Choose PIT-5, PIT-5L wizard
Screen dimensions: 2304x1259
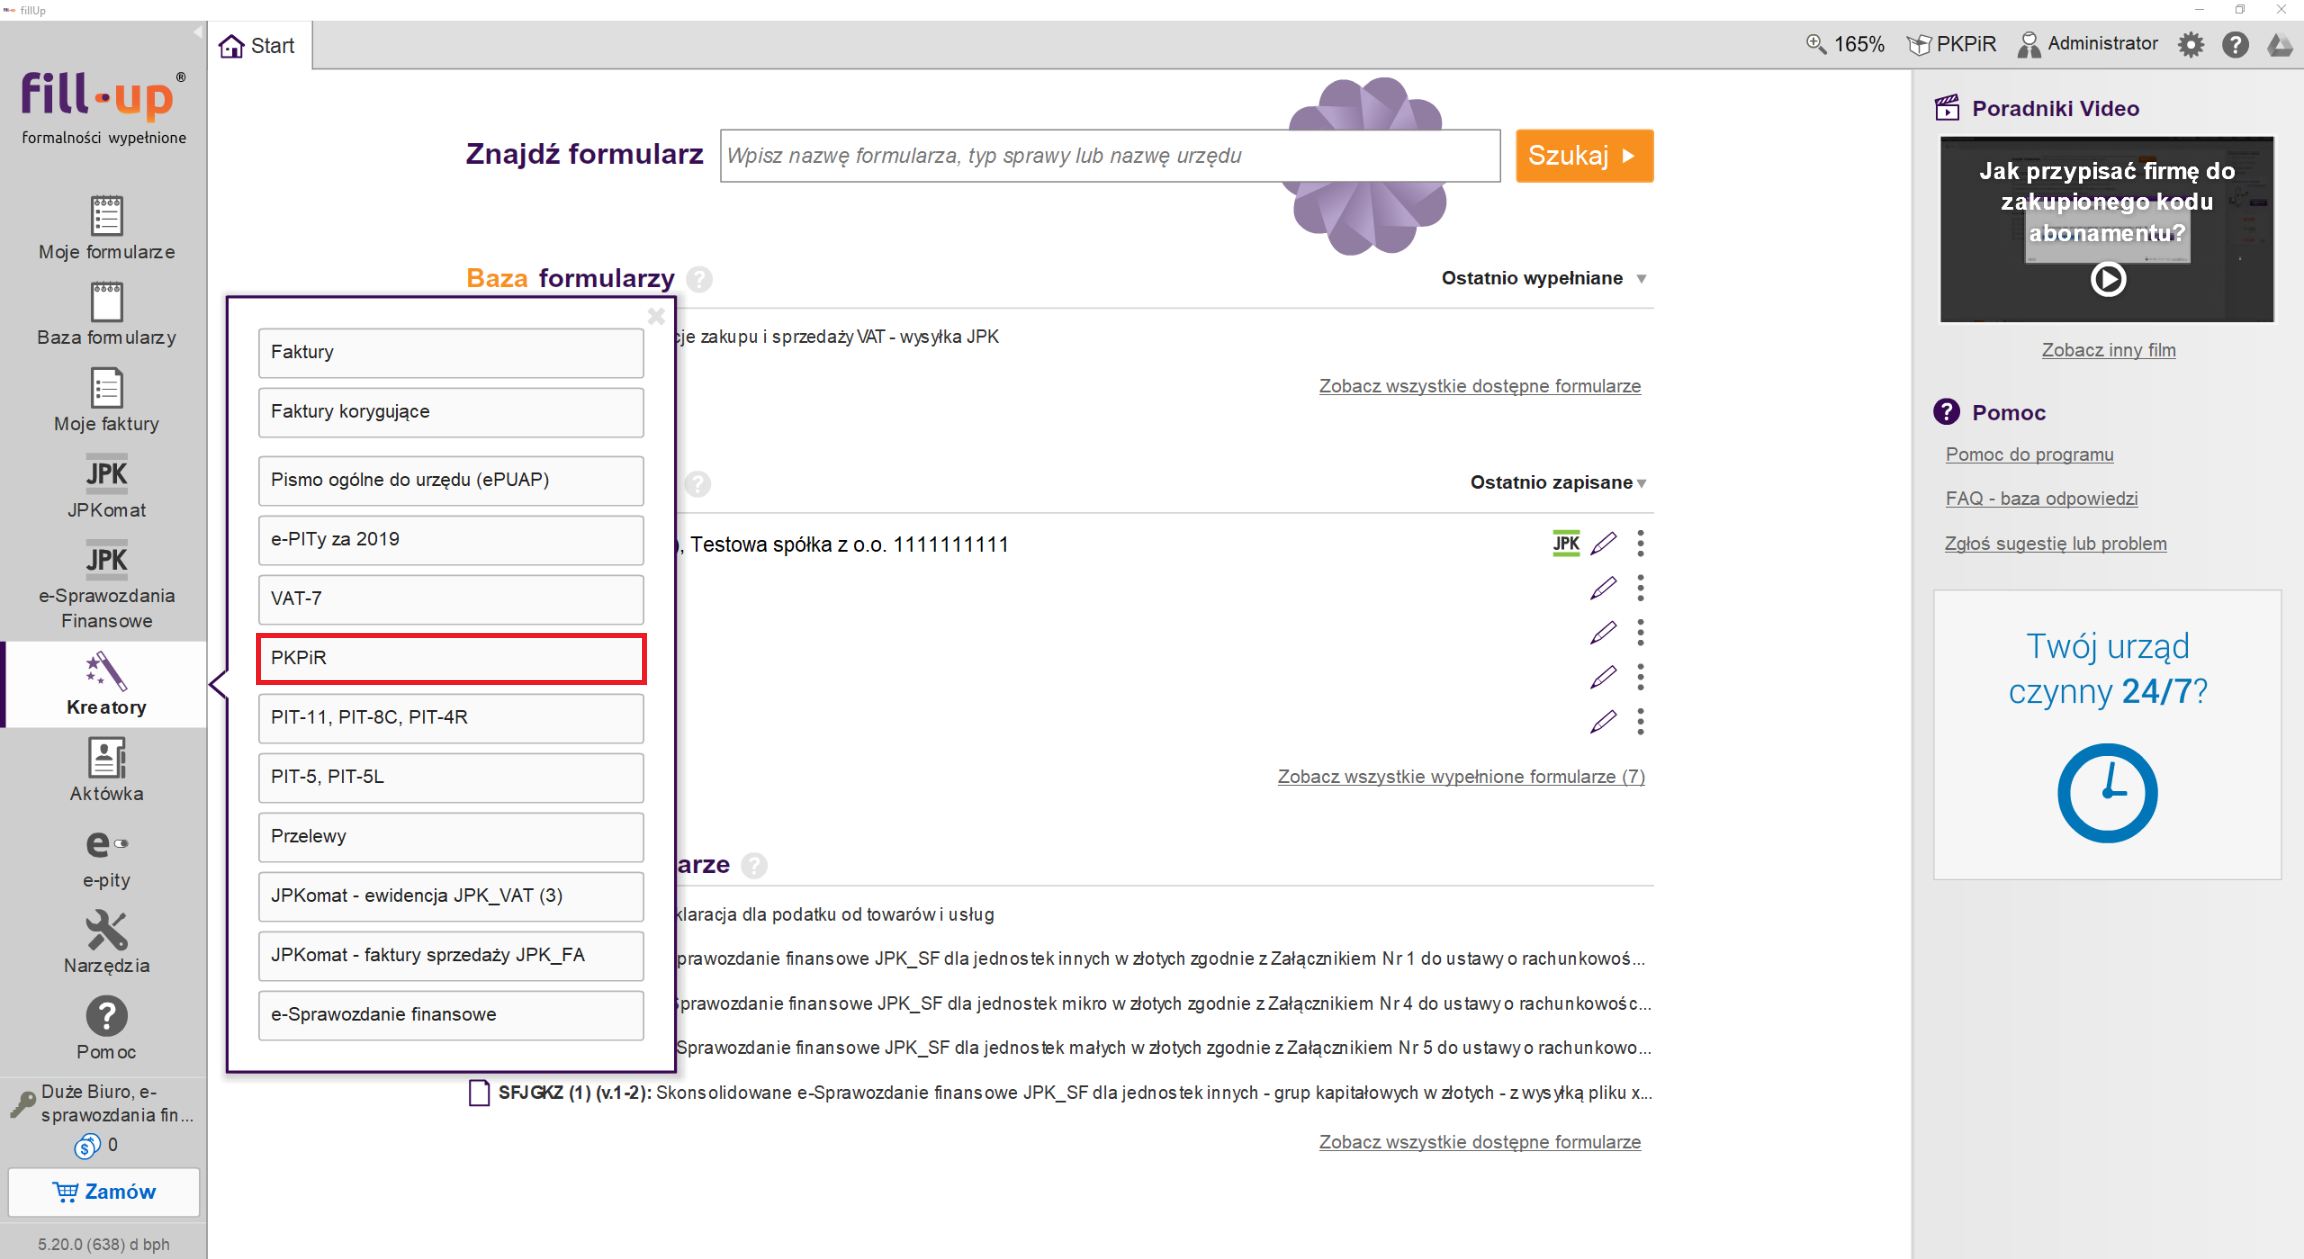(x=451, y=777)
